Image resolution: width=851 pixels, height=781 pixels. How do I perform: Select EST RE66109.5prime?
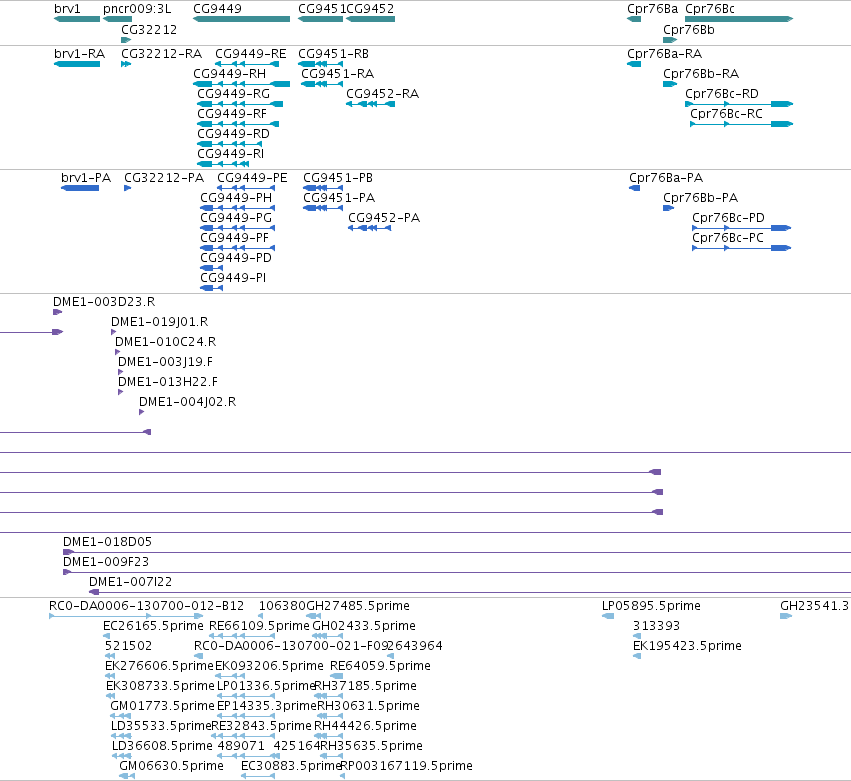point(259,626)
